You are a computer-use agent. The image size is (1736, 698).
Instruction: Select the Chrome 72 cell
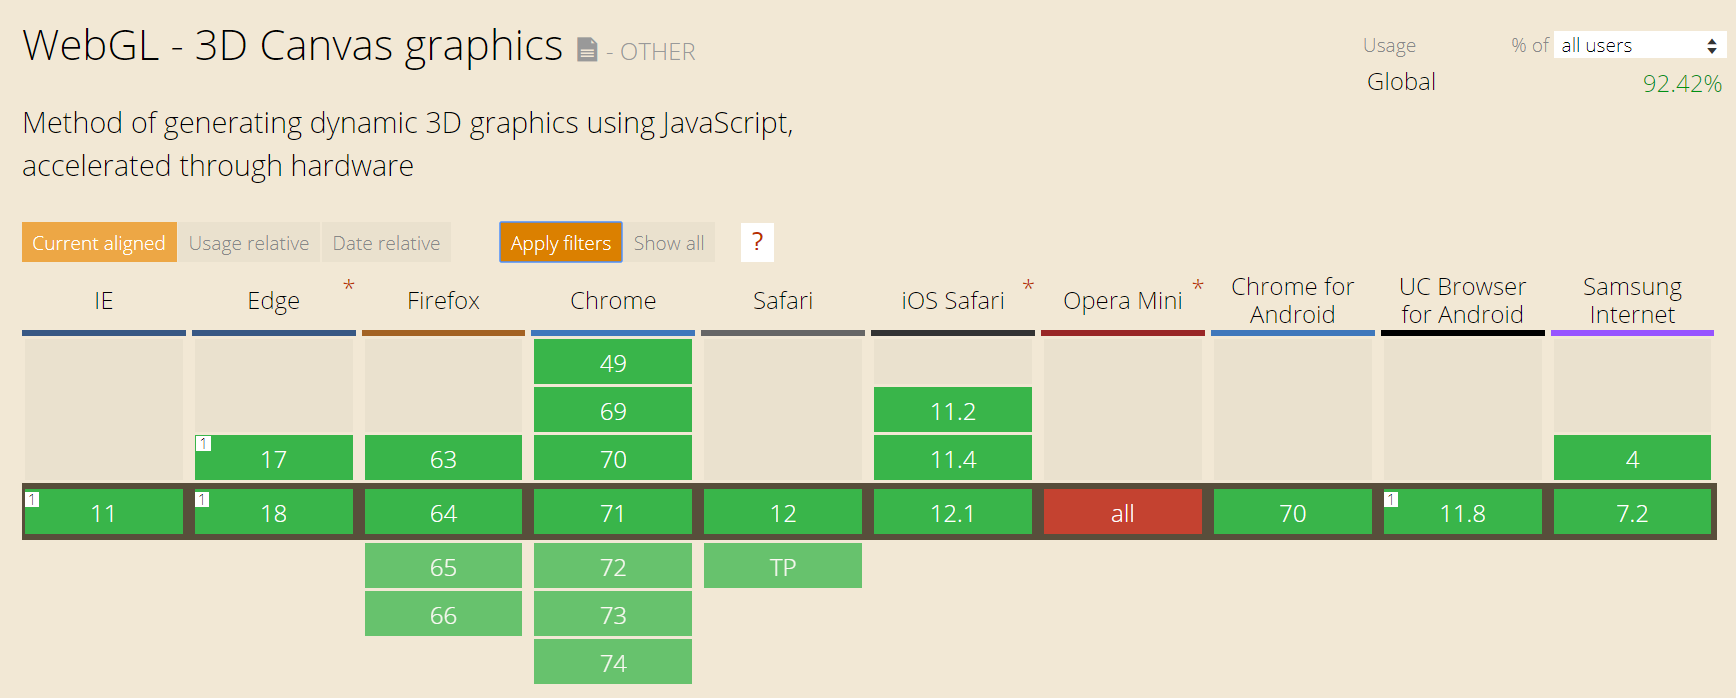click(x=613, y=566)
